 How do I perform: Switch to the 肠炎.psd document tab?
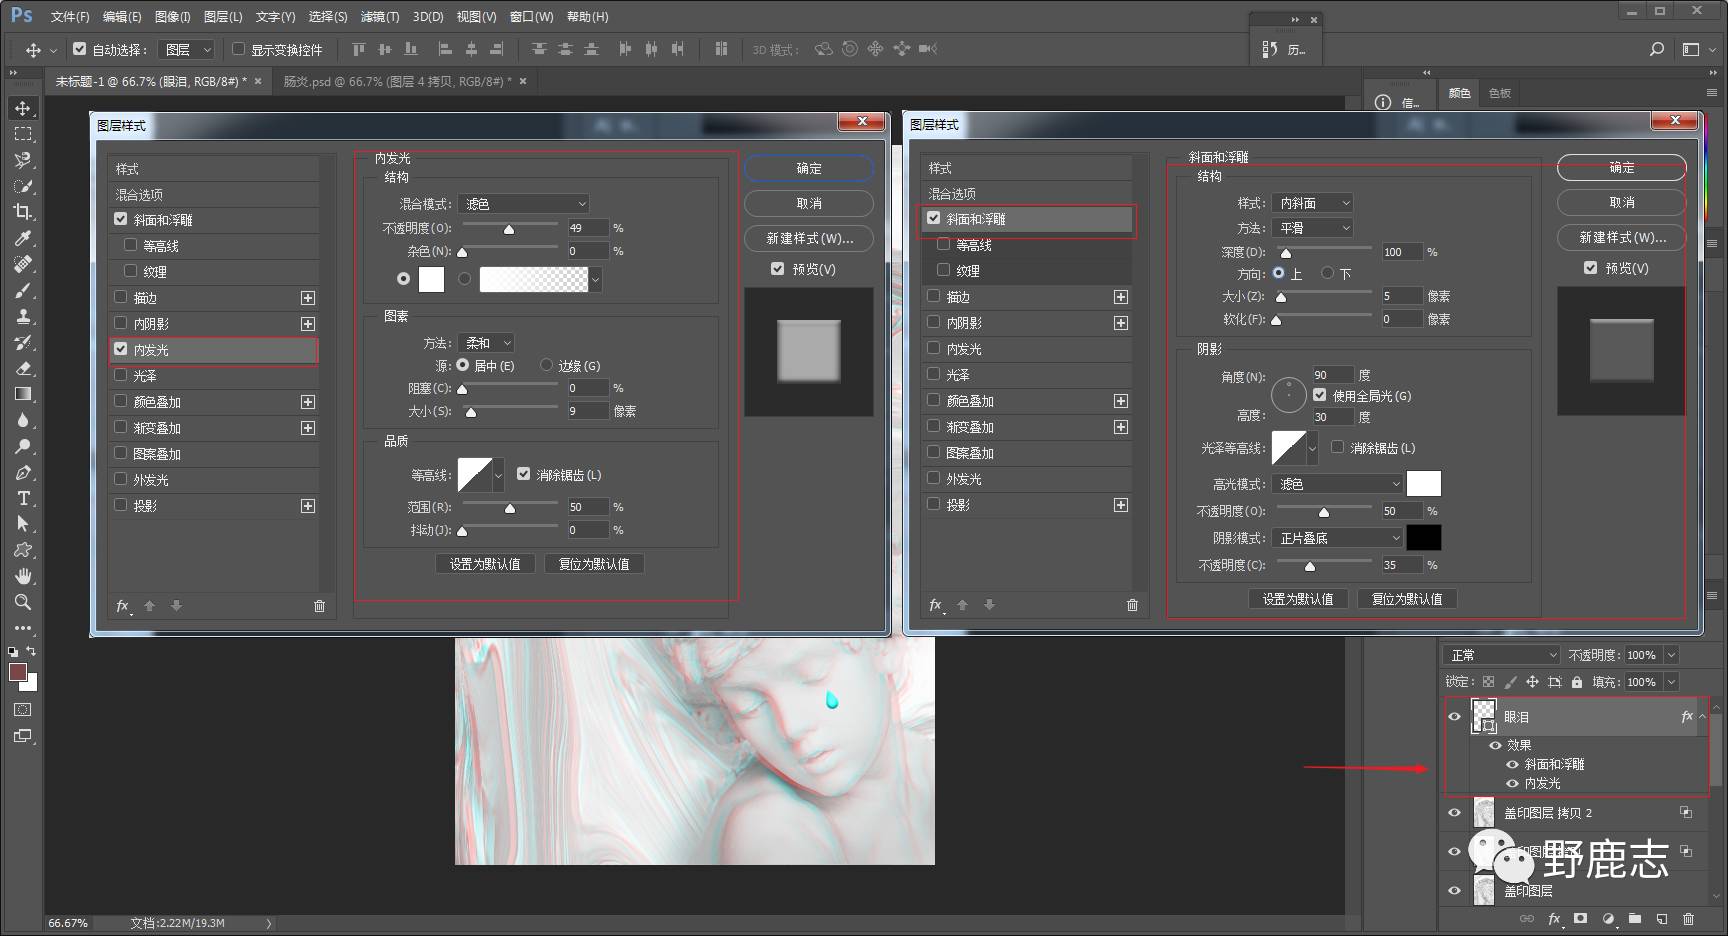(x=396, y=81)
